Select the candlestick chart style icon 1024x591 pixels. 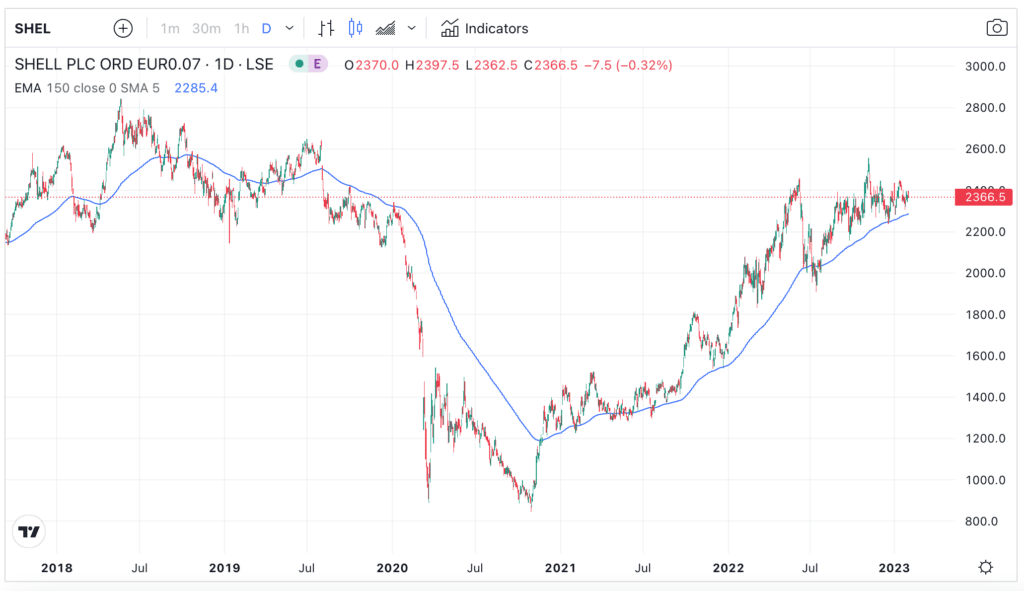pyautogui.click(x=355, y=28)
